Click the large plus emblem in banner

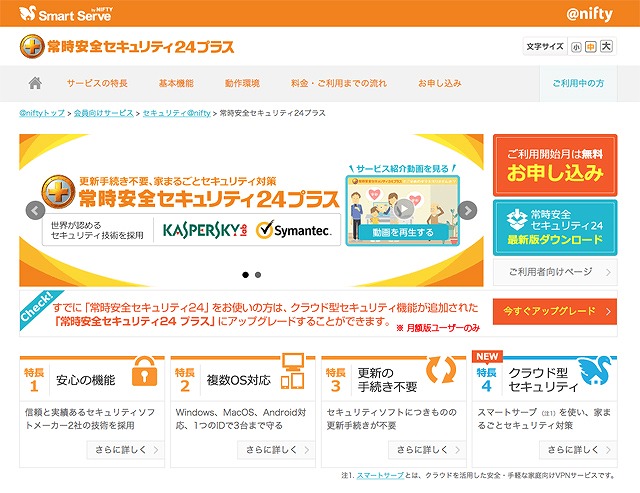click(59, 191)
